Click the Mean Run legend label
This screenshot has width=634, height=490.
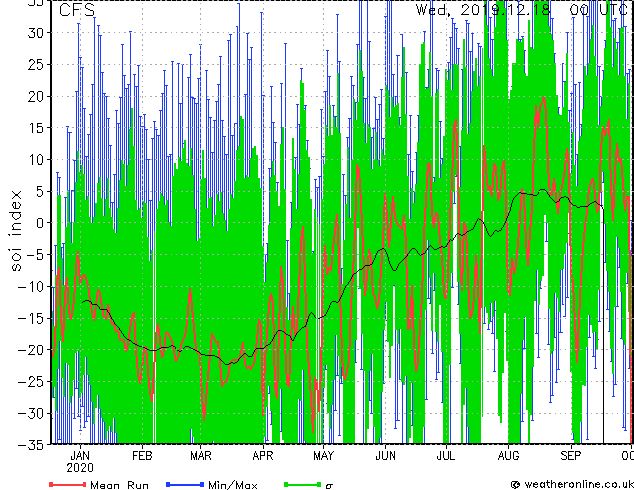(x=119, y=485)
